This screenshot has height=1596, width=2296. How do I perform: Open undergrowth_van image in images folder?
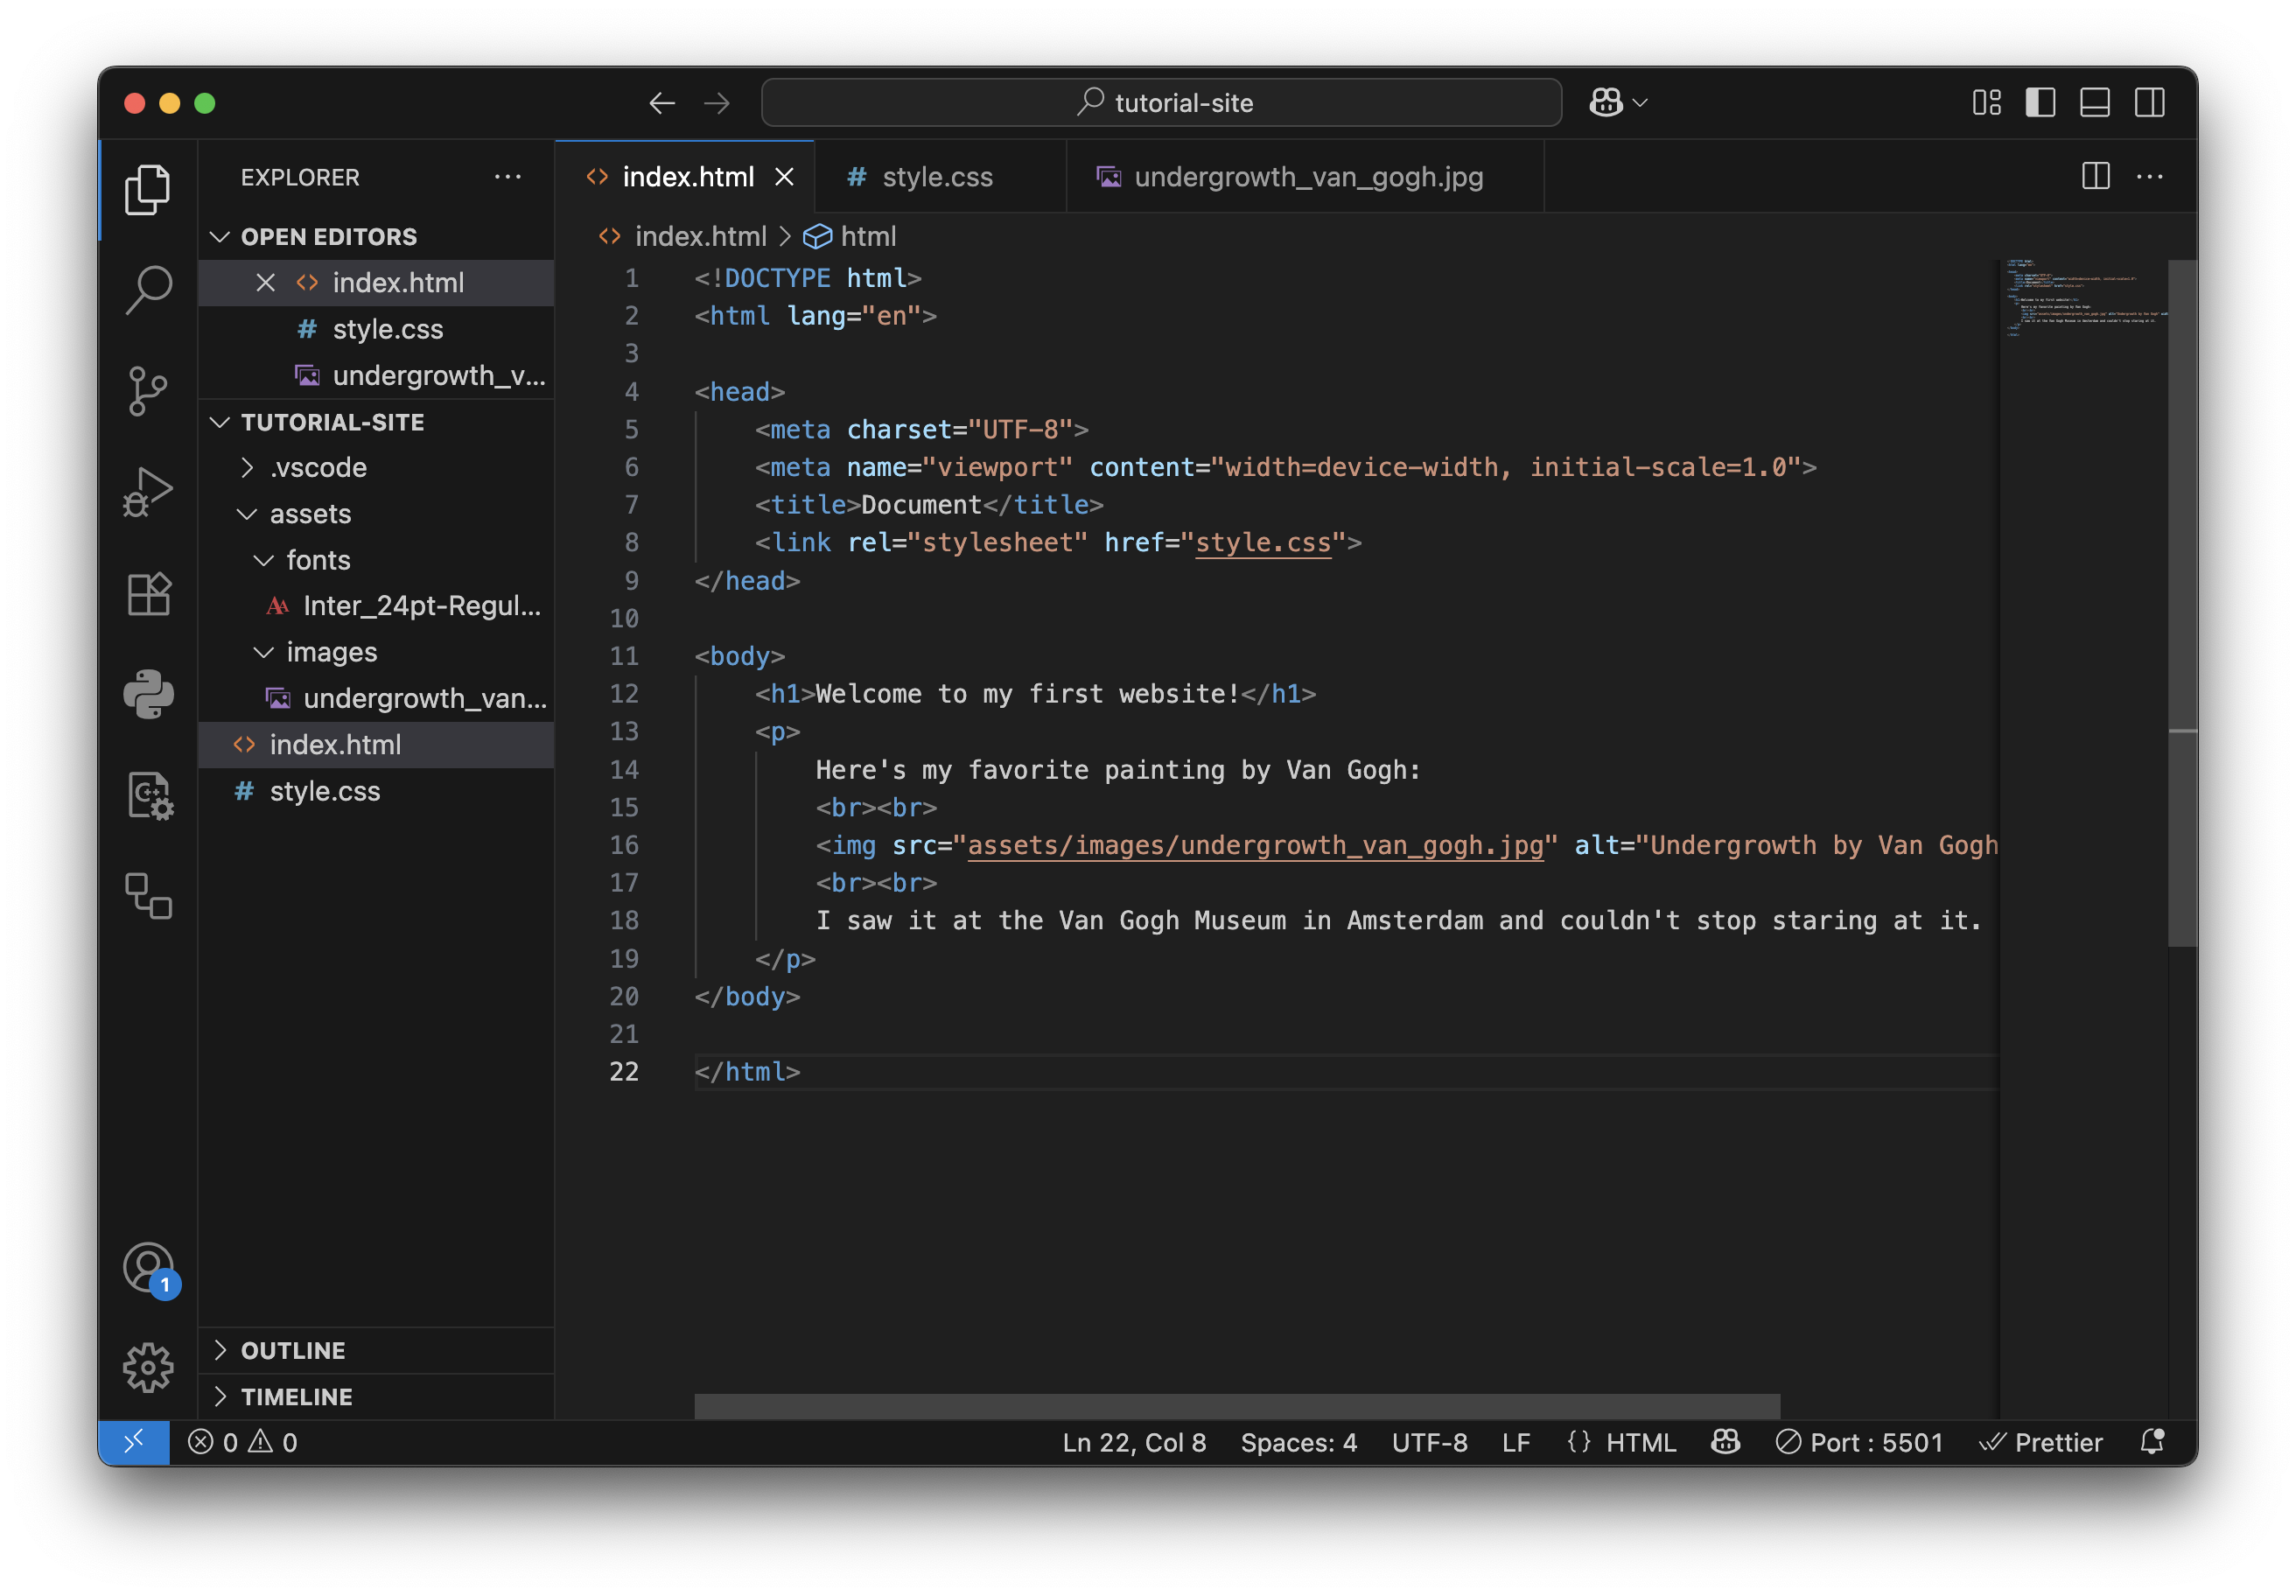[x=377, y=698]
